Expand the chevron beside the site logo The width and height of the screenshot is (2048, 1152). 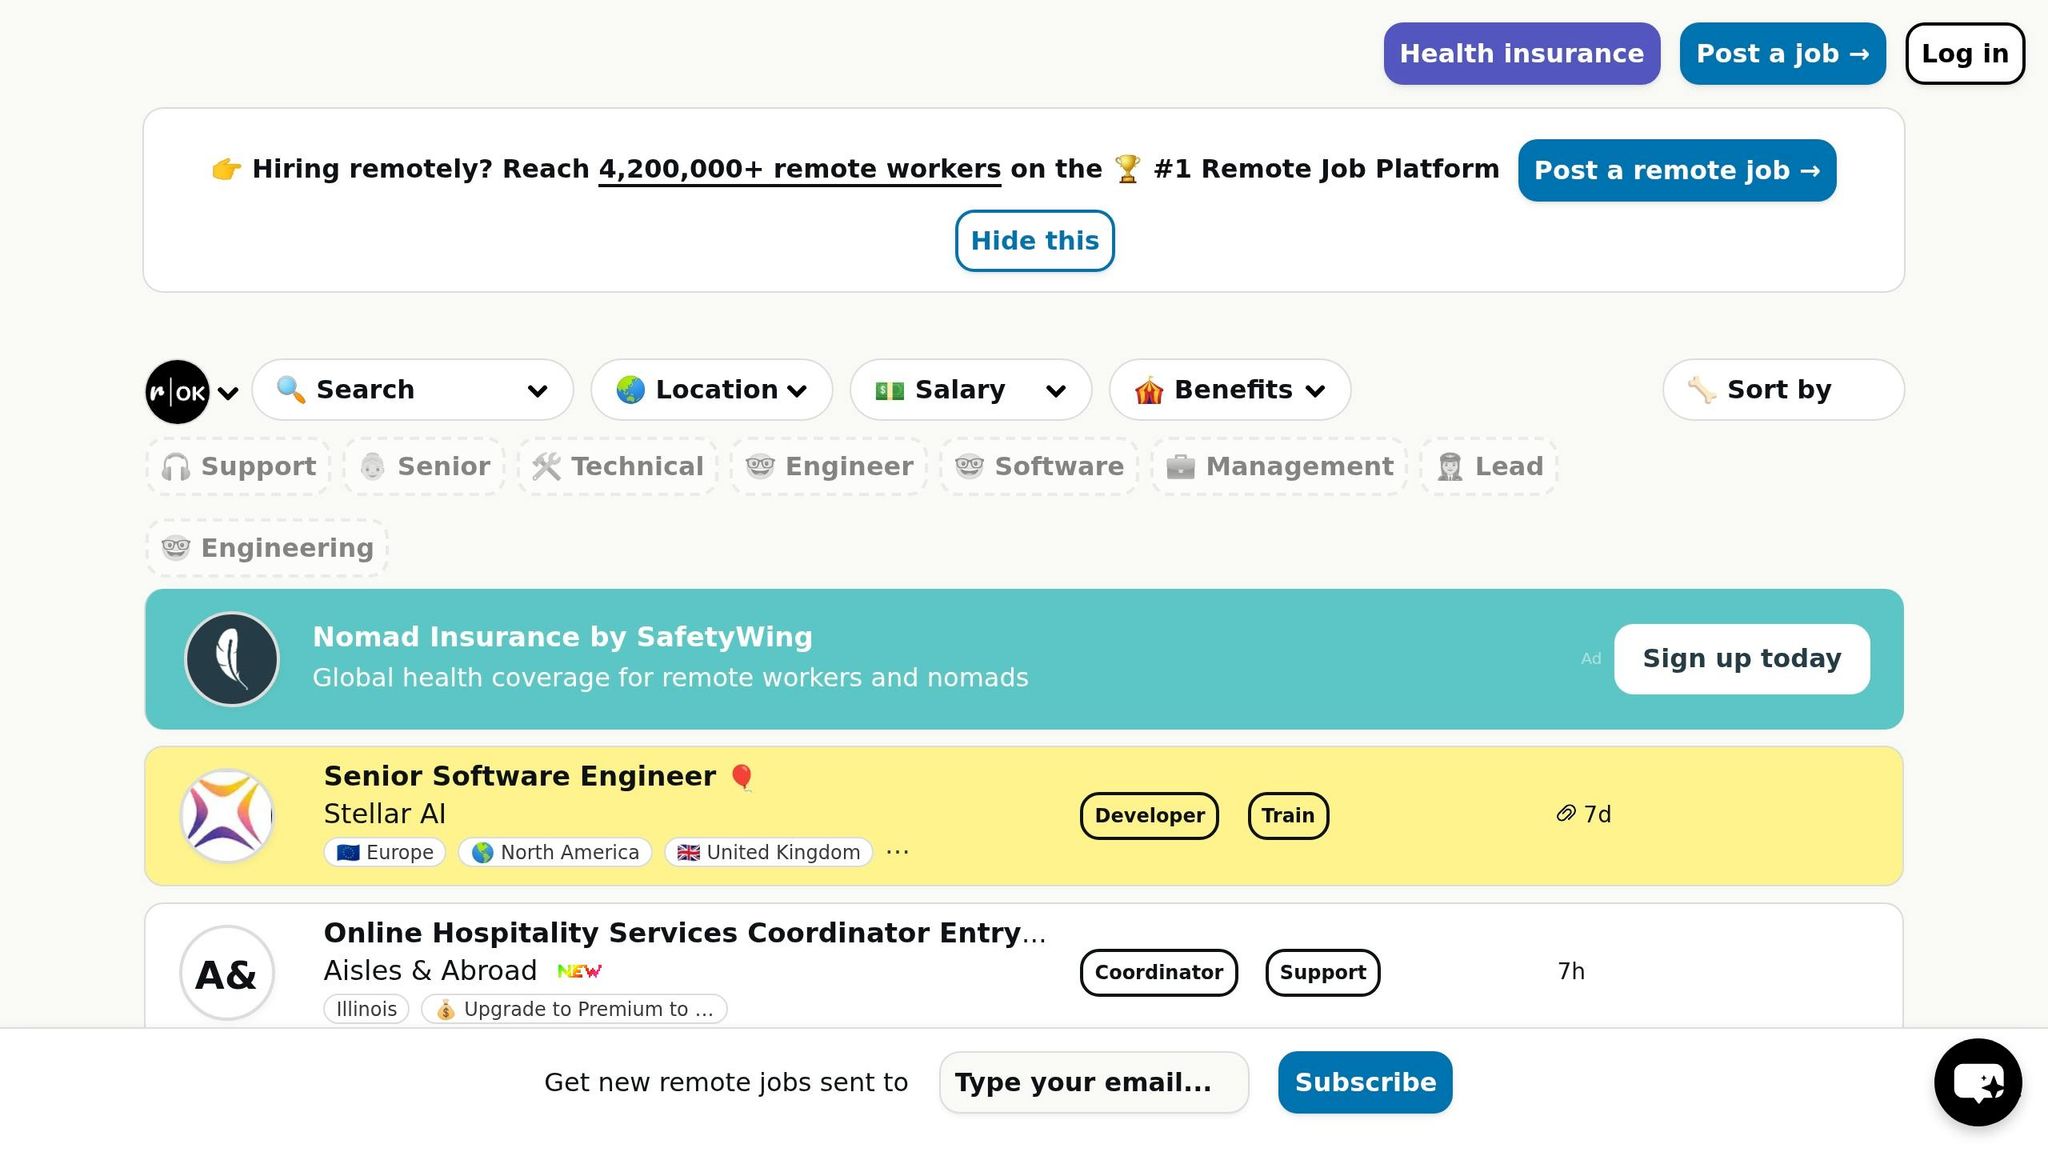[228, 393]
